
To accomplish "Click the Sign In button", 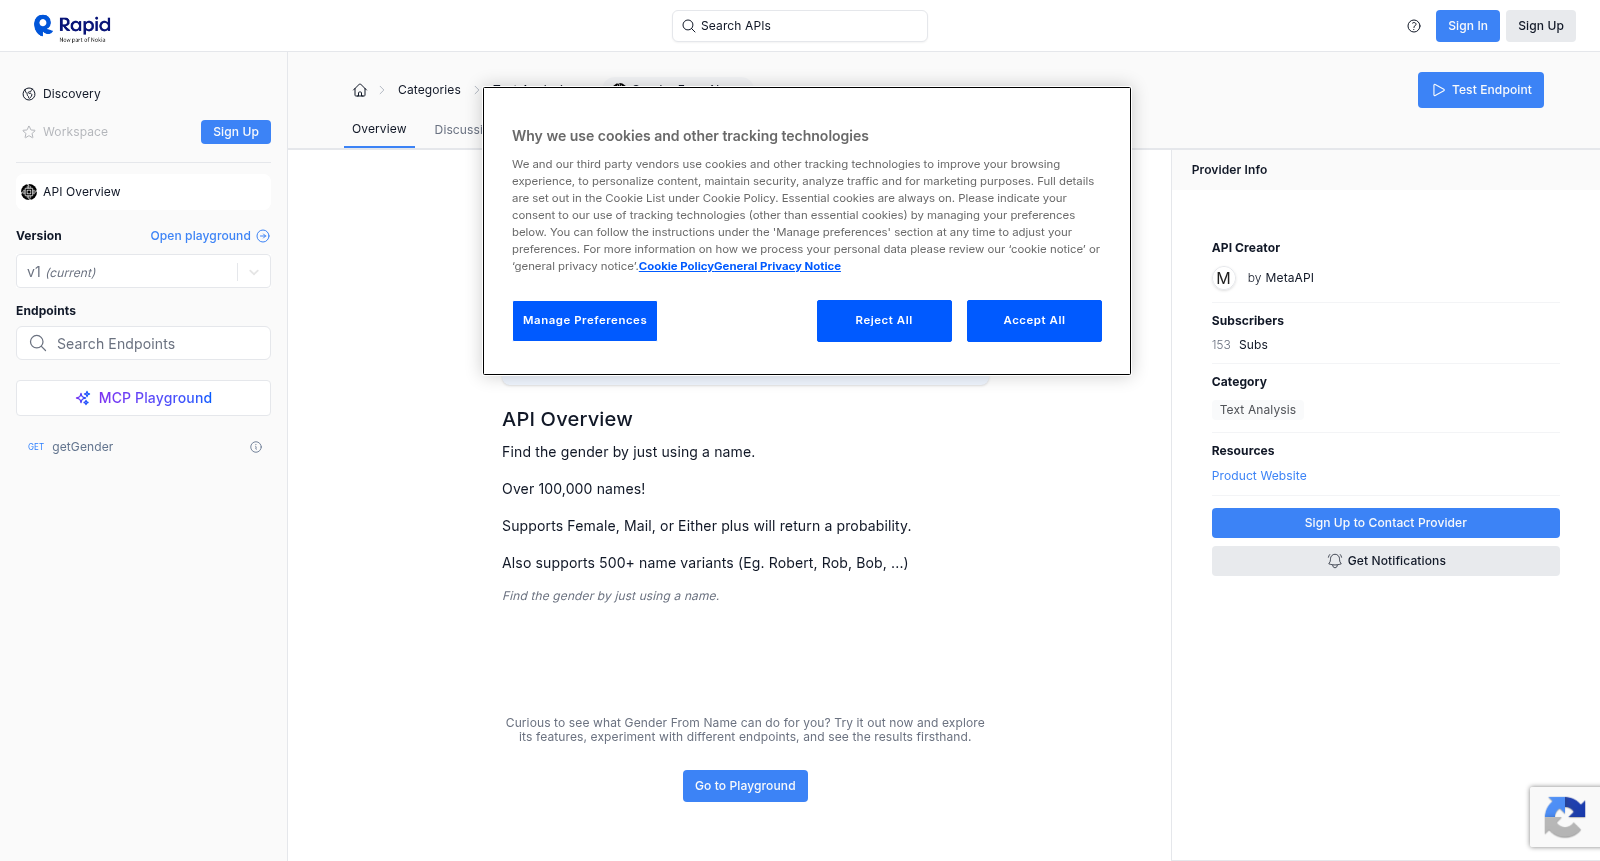I will (x=1468, y=26).
